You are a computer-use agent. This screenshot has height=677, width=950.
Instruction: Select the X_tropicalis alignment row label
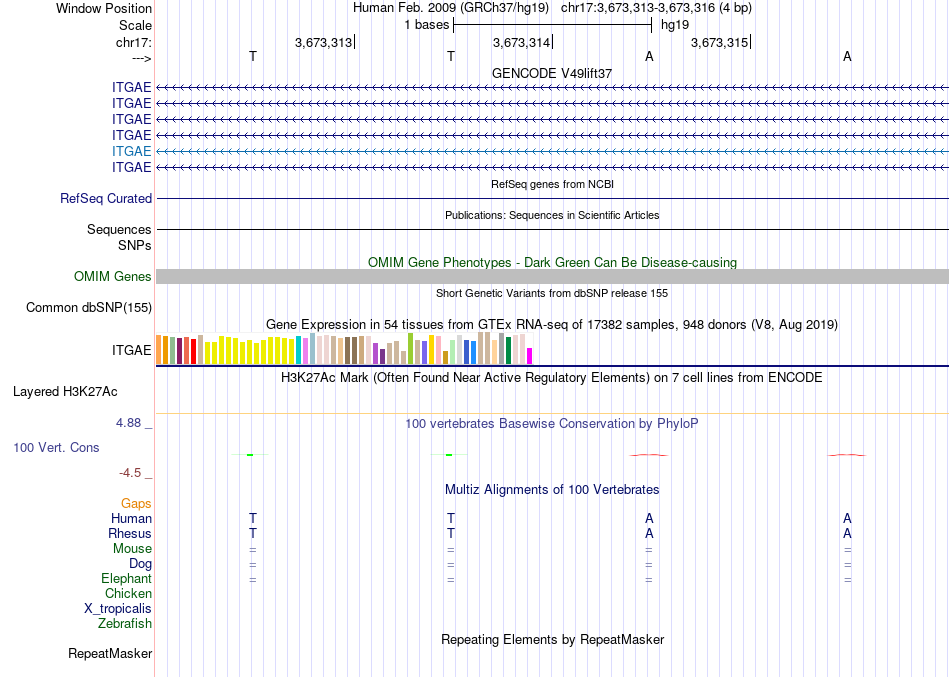118,609
